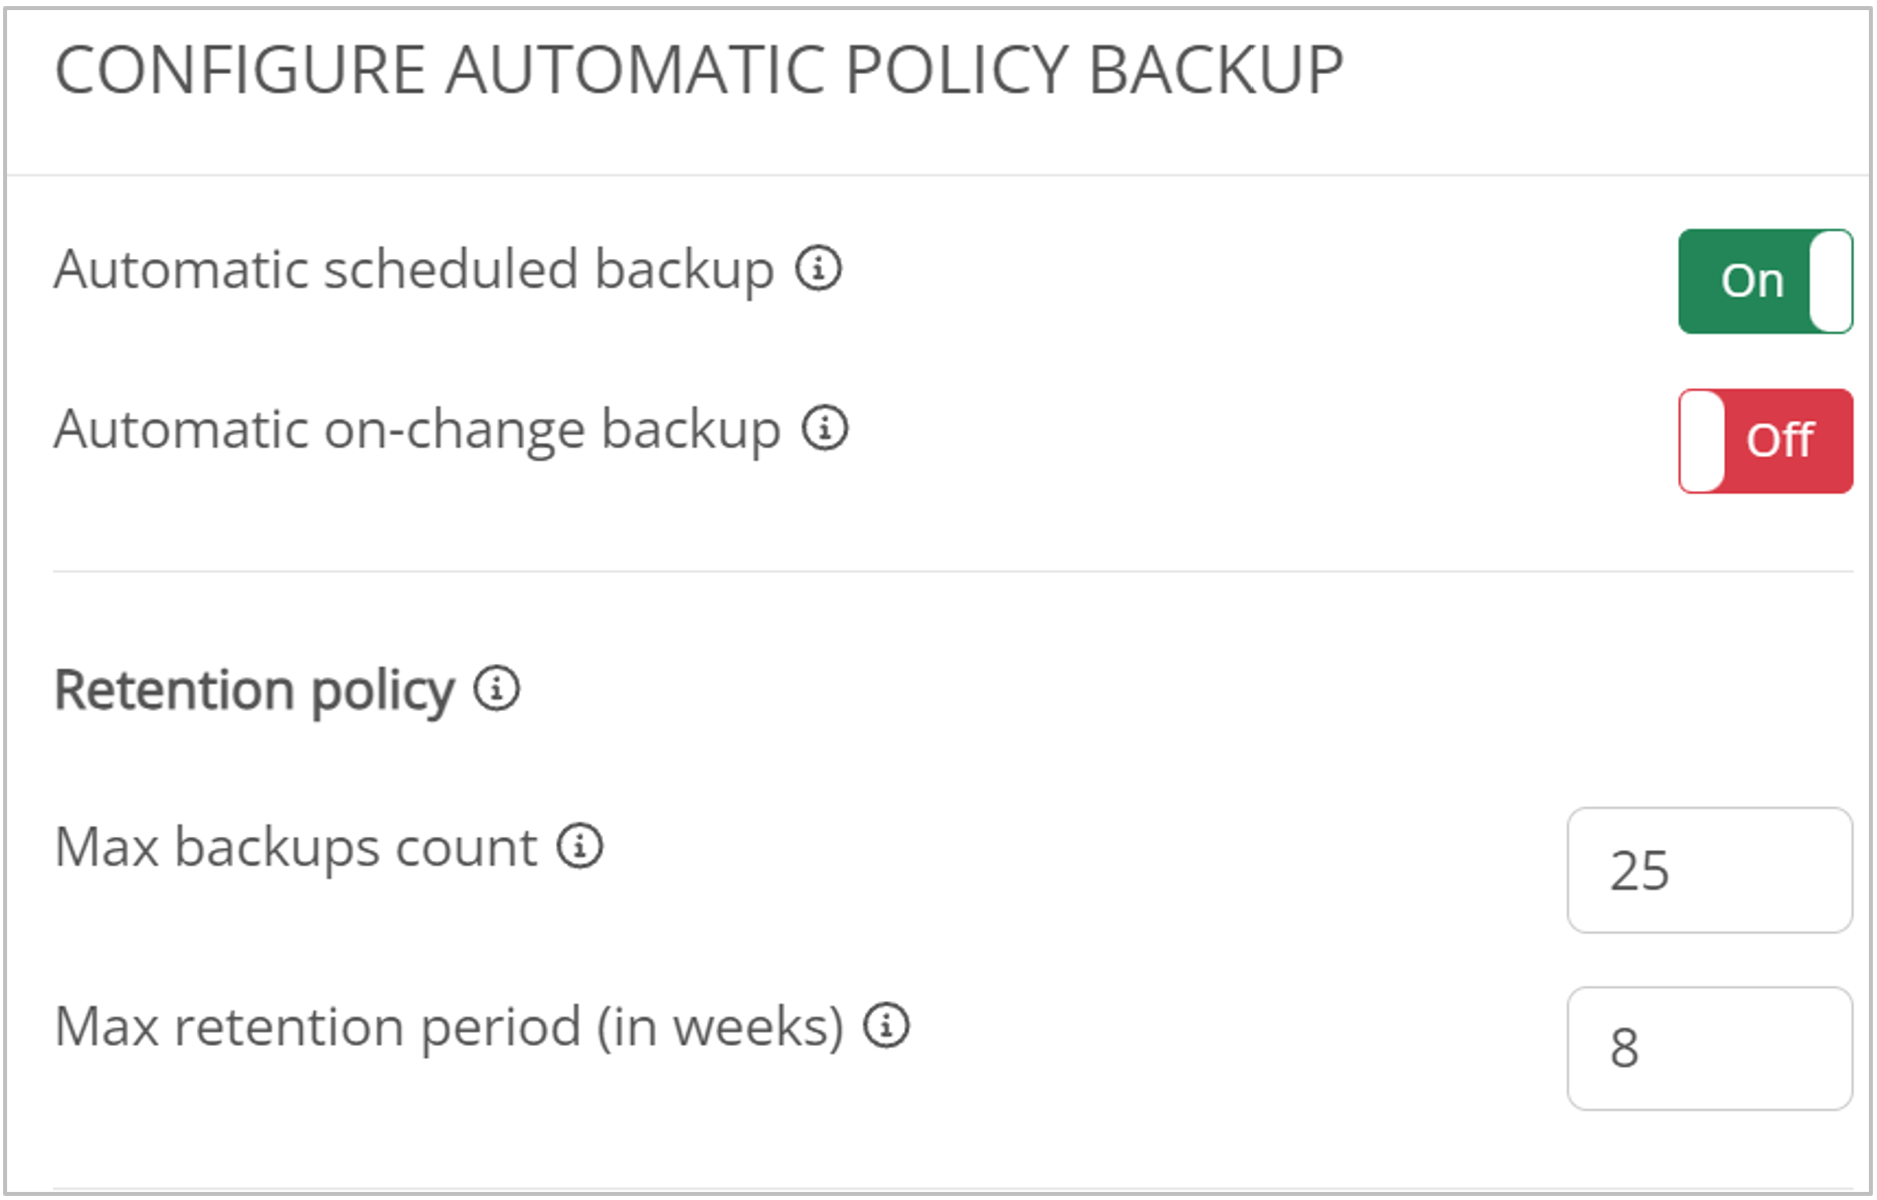Click info icon next to Max backups count
Screen dimensions: 1877x1200
[580, 846]
